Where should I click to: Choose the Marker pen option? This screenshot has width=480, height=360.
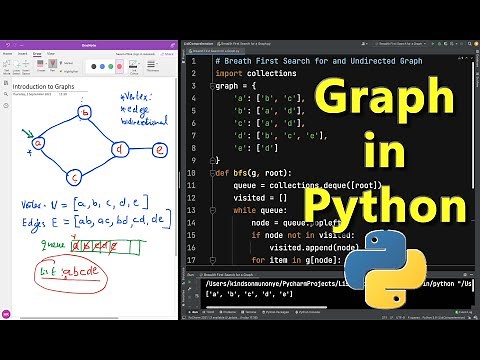click(66, 63)
